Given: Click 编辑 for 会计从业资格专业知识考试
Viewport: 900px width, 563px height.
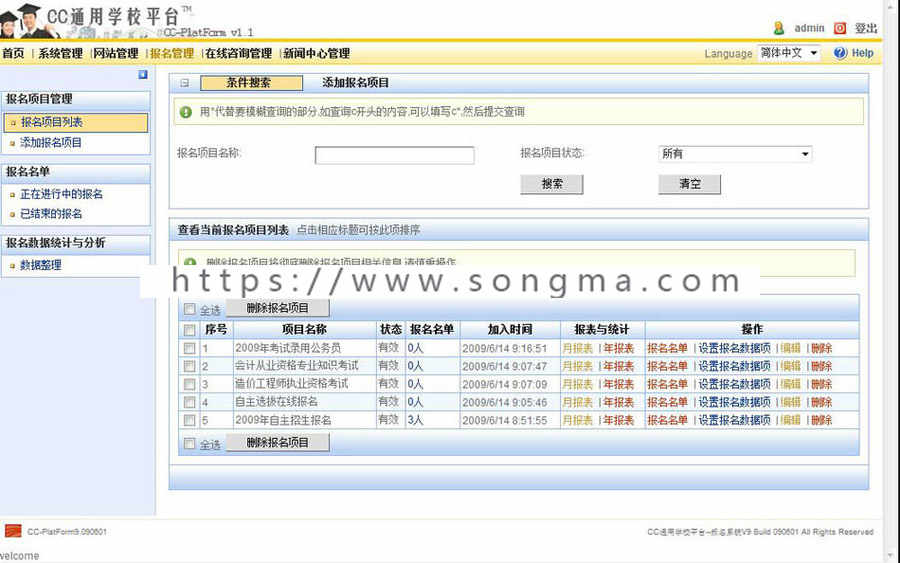Looking at the screenshot, I should (790, 366).
